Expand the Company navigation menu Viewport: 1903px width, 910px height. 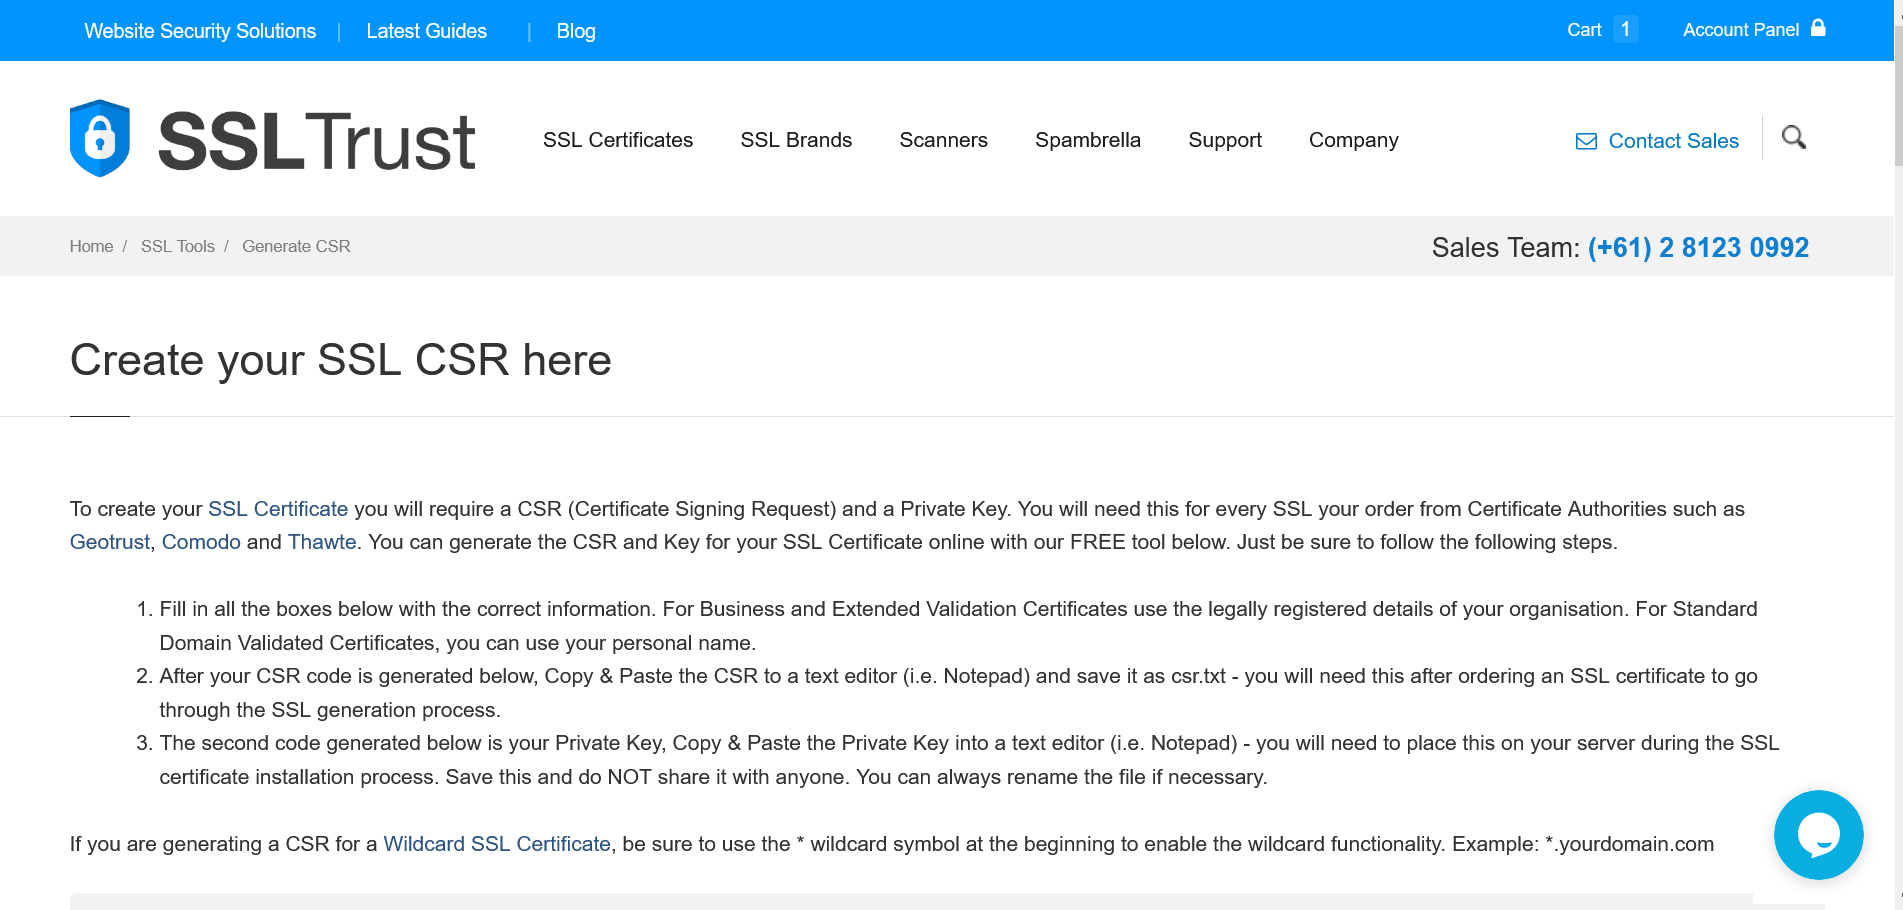[1353, 140]
